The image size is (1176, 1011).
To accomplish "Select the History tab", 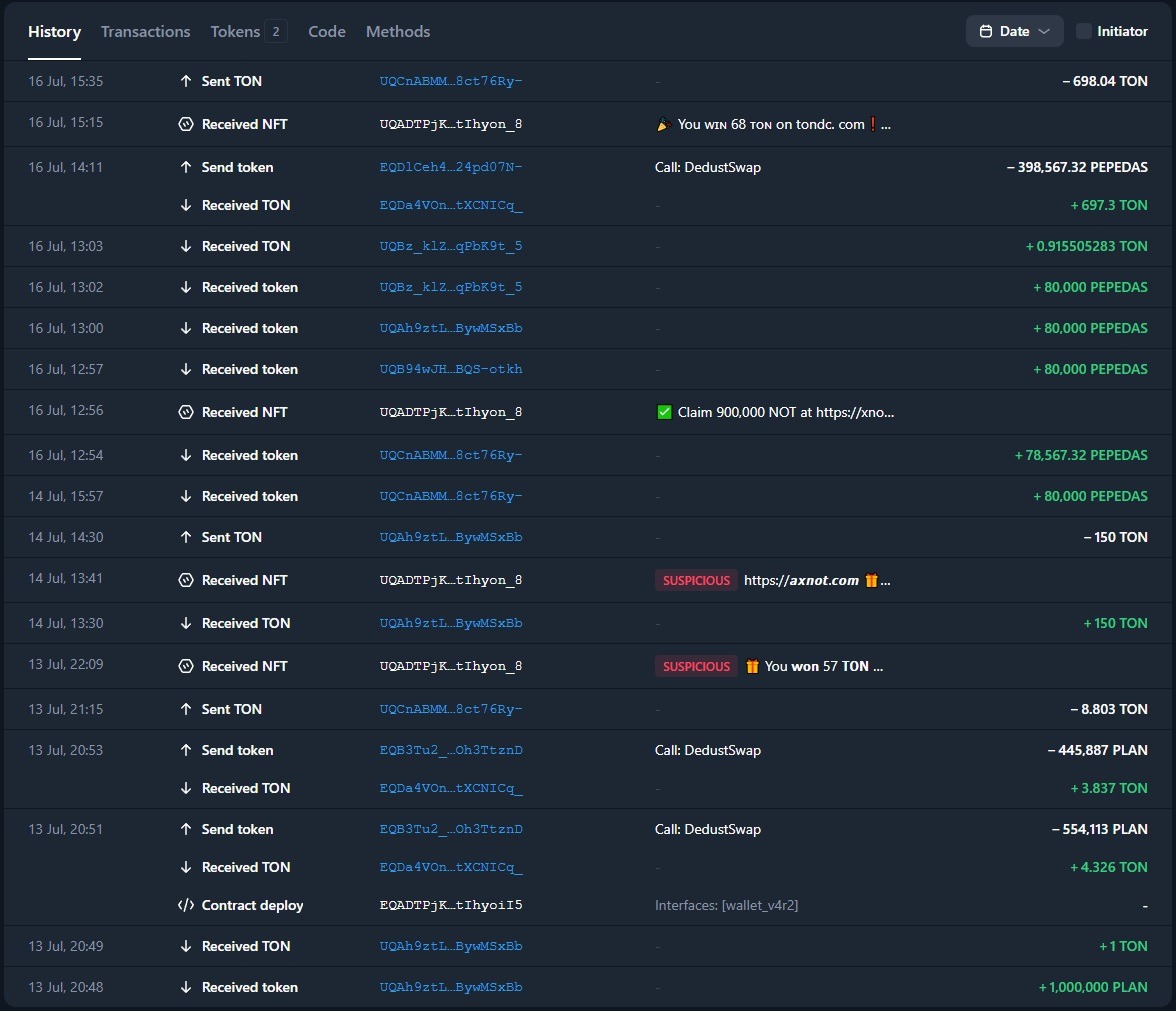I will point(54,32).
